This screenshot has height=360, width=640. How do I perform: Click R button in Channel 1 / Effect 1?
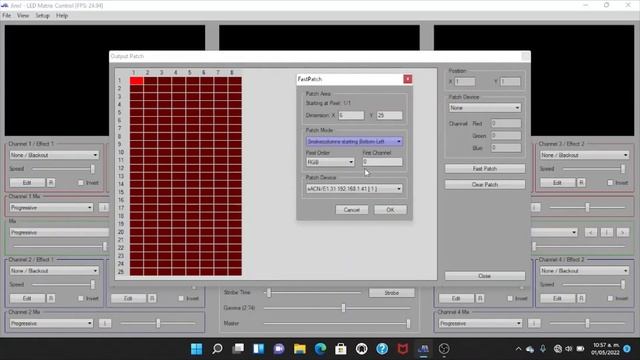51,182
